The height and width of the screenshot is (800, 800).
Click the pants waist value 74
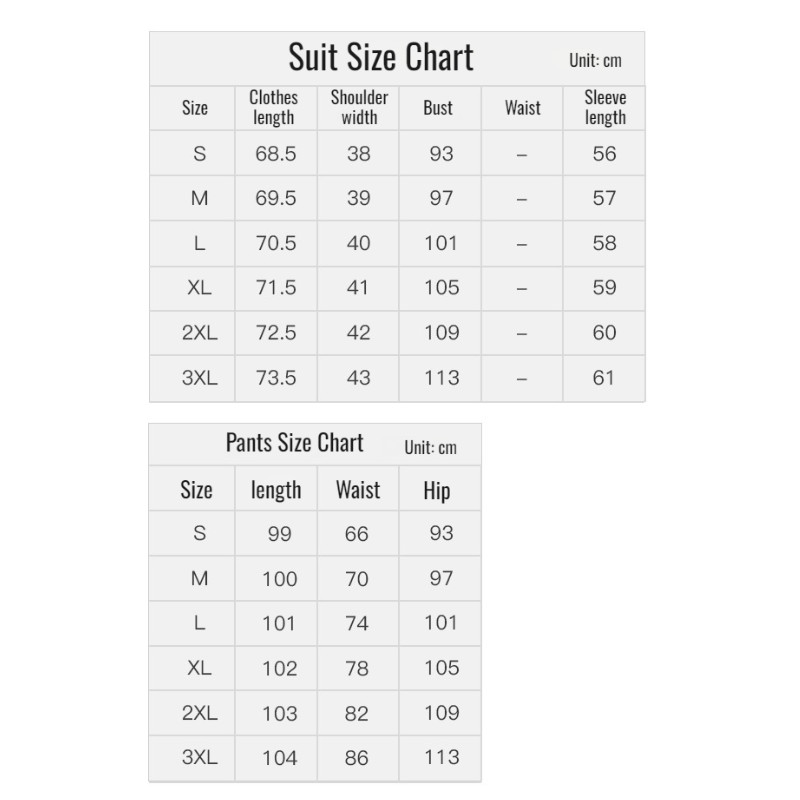pos(357,623)
